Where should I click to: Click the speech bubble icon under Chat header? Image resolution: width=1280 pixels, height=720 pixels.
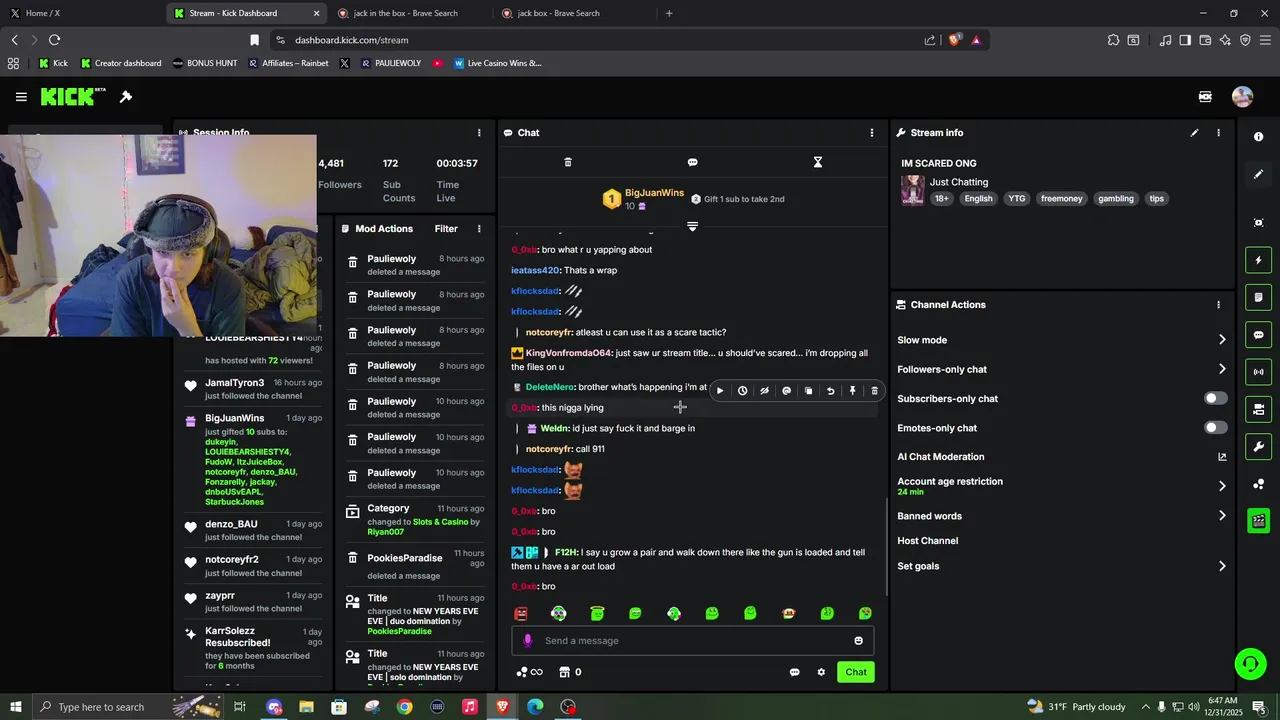pyautogui.click(x=692, y=162)
